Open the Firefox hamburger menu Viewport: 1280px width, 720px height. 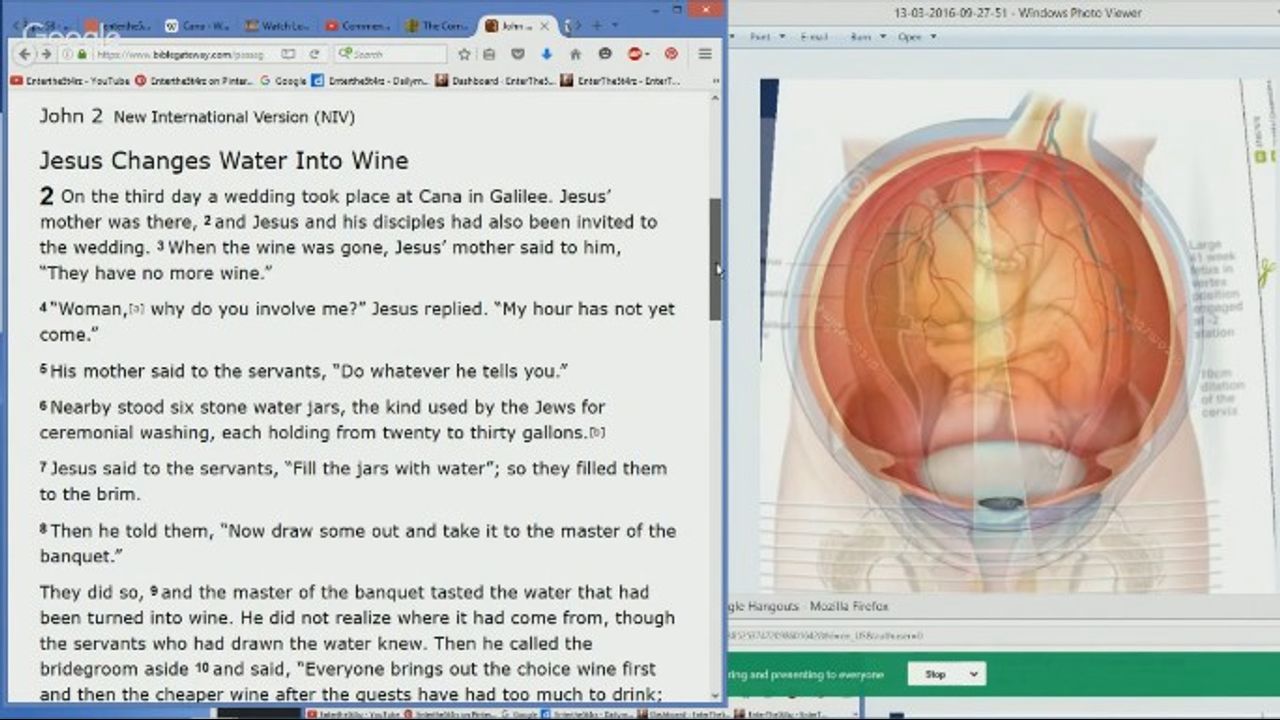[x=705, y=54]
